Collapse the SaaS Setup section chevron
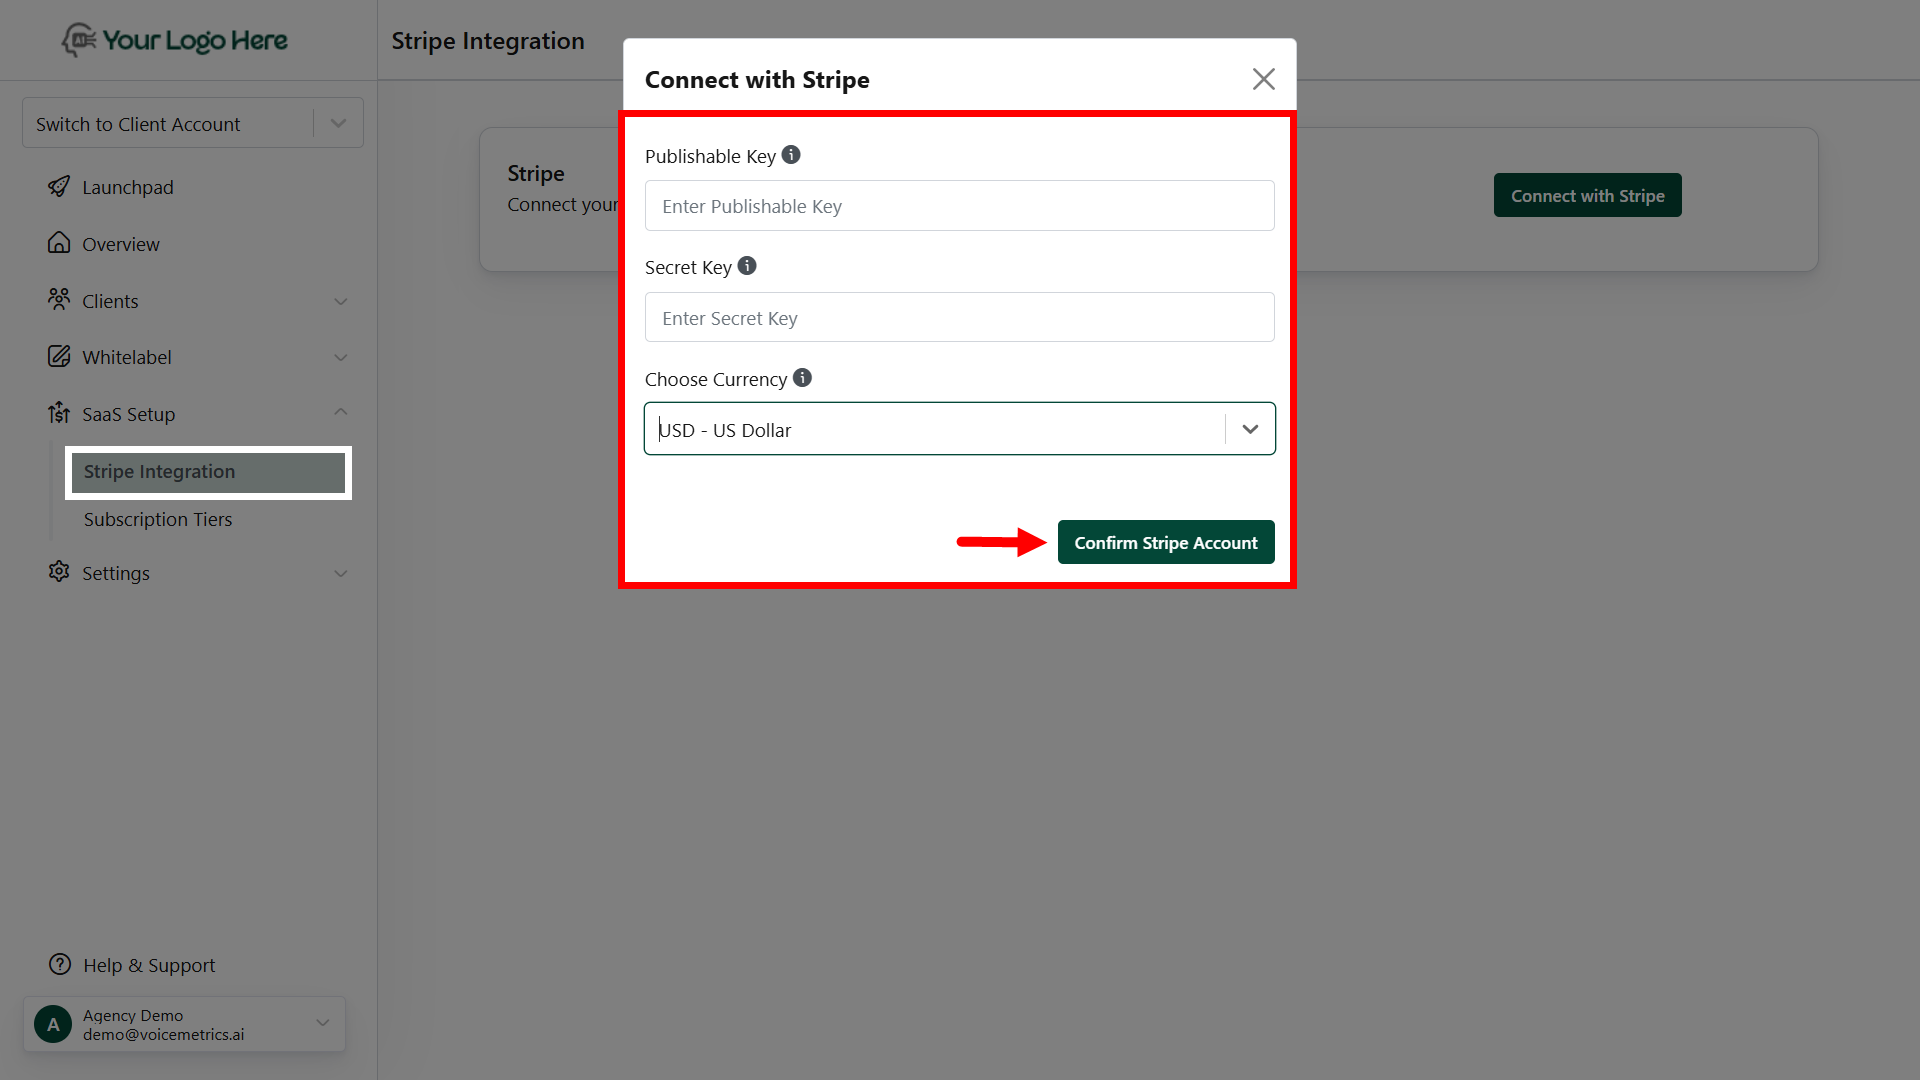 pyautogui.click(x=340, y=413)
